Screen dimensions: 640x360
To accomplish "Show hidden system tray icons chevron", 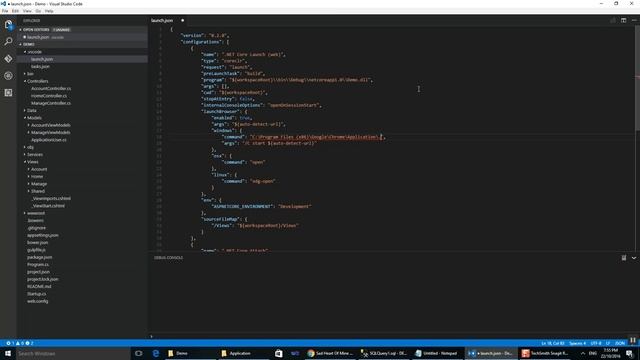I will coord(583,353).
